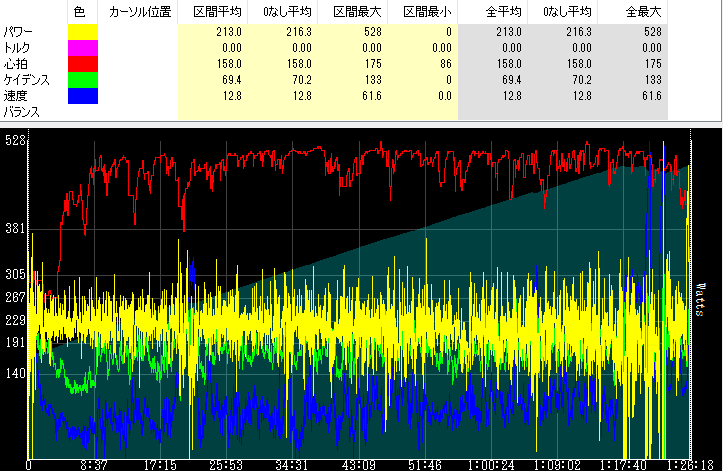Image resolution: width=723 pixels, height=471 pixels.
Task: Click the 色 column header
Action: [x=79, y=12]
